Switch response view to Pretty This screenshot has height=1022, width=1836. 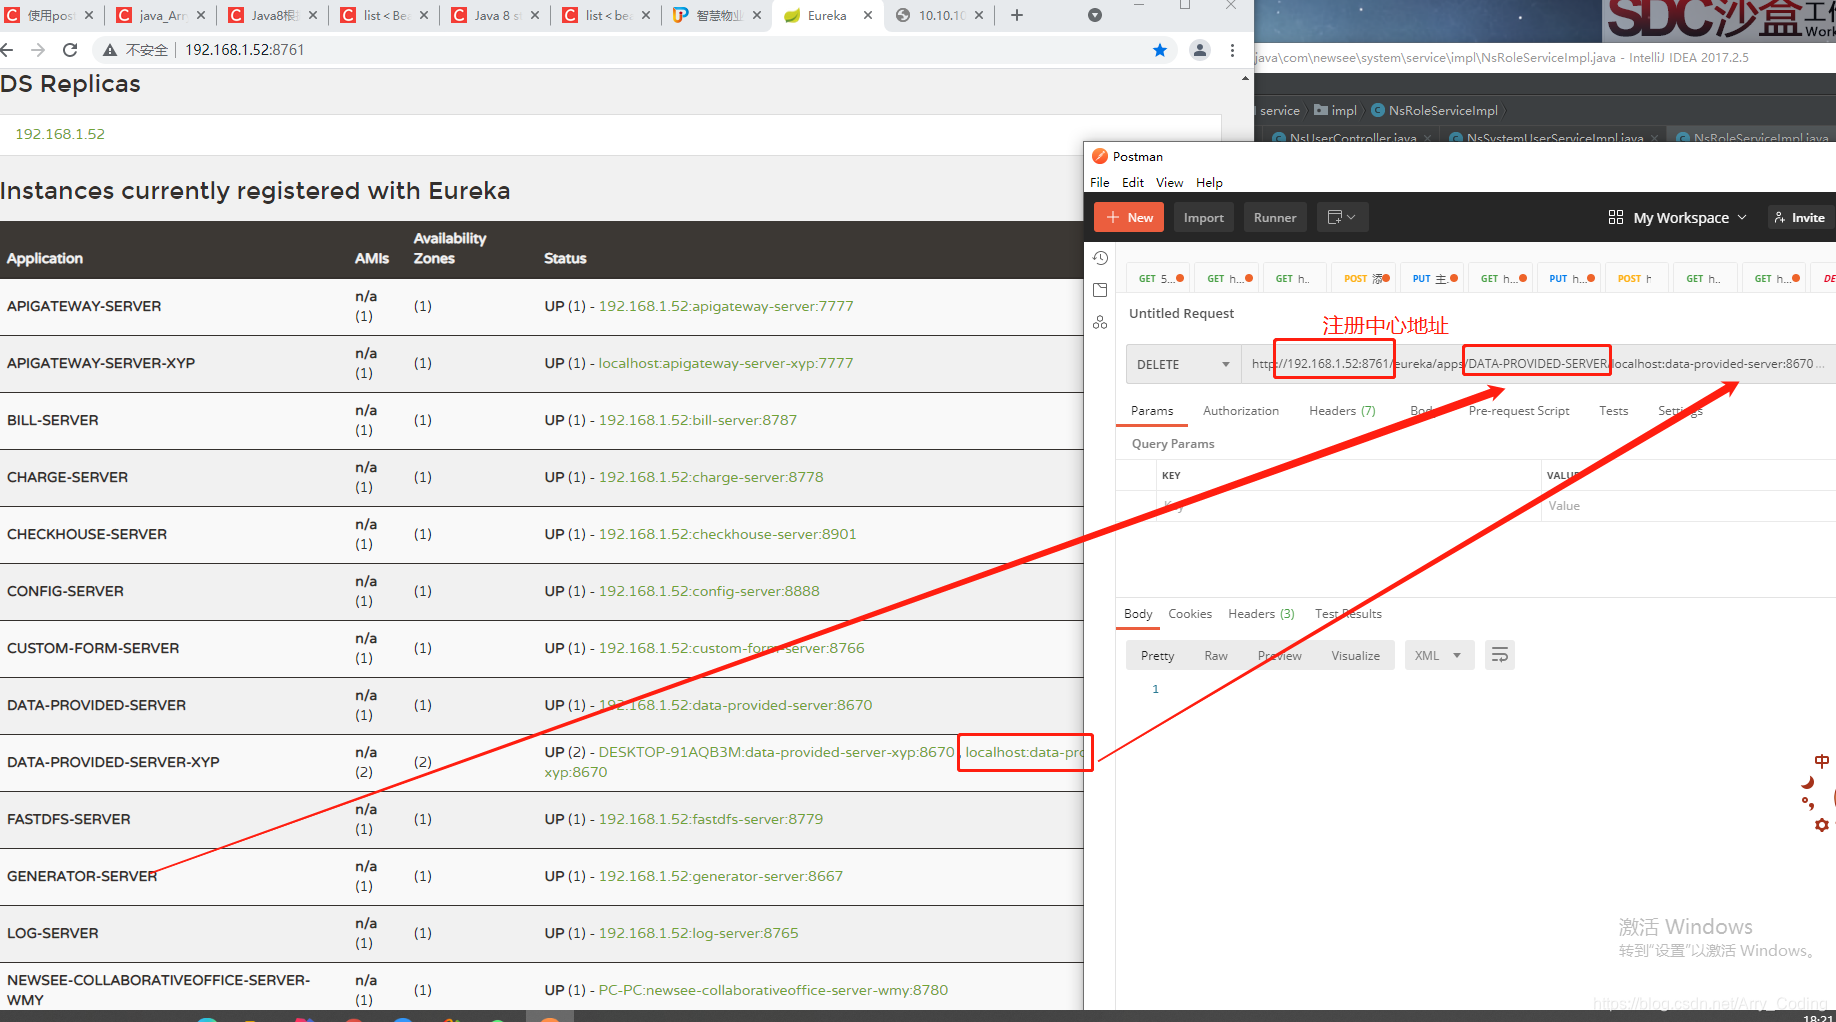1157,656
